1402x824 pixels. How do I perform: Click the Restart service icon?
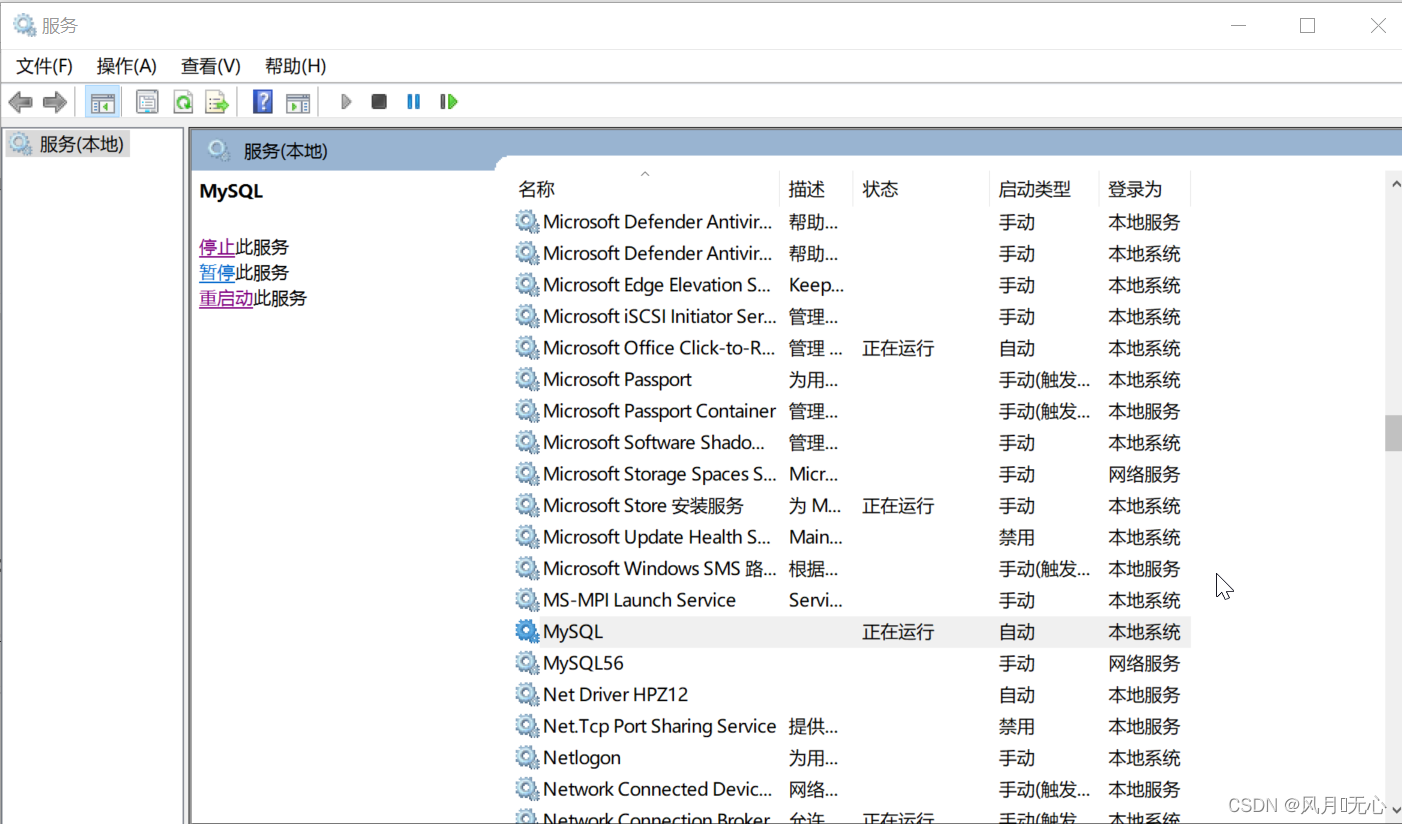[x=449, y=101]
